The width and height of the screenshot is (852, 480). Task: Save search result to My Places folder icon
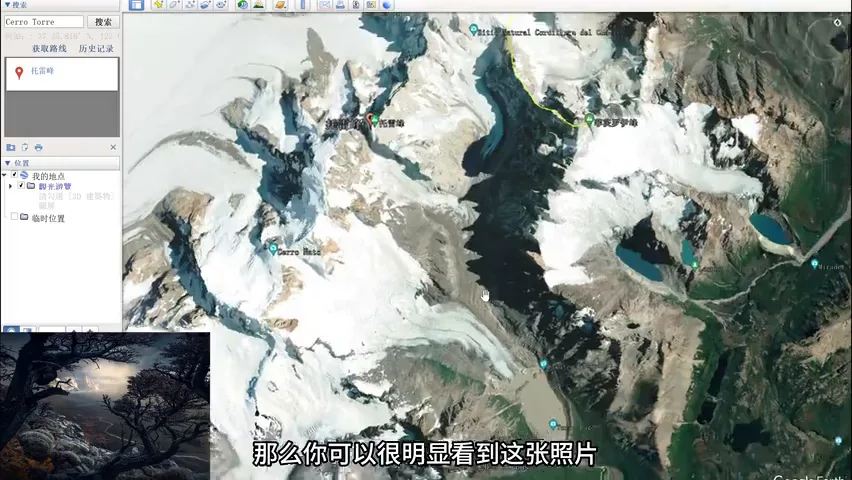pyautogui.click(x=10, y=147)
